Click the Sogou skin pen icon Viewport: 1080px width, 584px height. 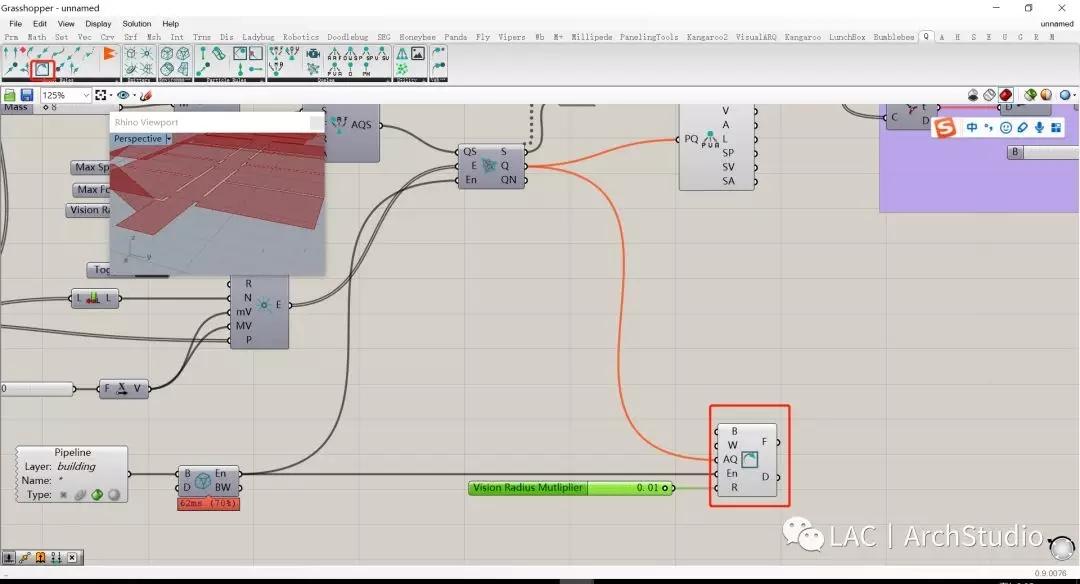pos(1023,127)
